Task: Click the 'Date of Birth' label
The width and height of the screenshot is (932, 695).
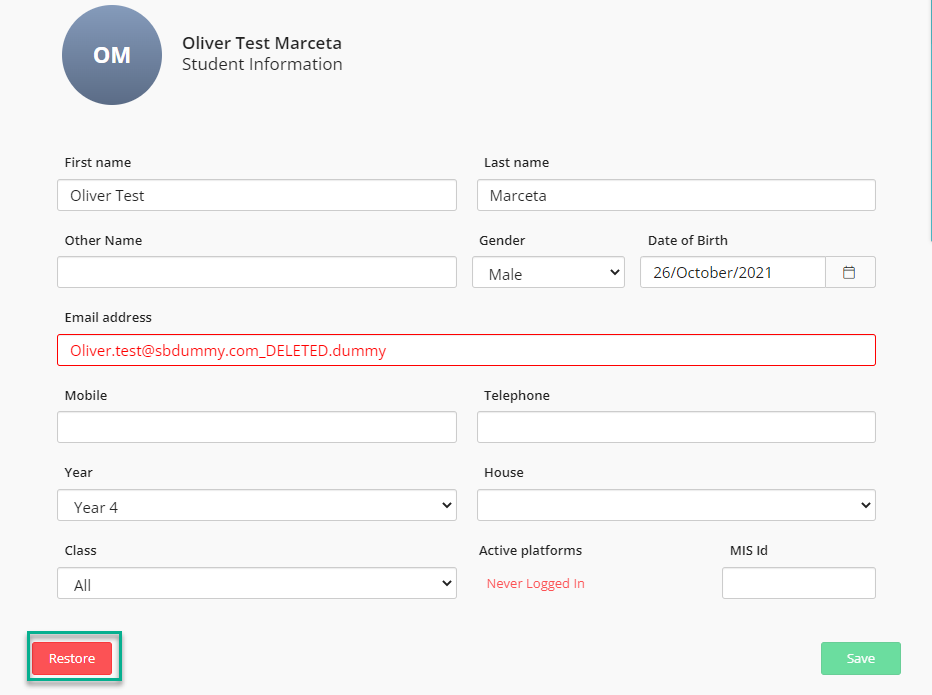Action: coord(688,240)
